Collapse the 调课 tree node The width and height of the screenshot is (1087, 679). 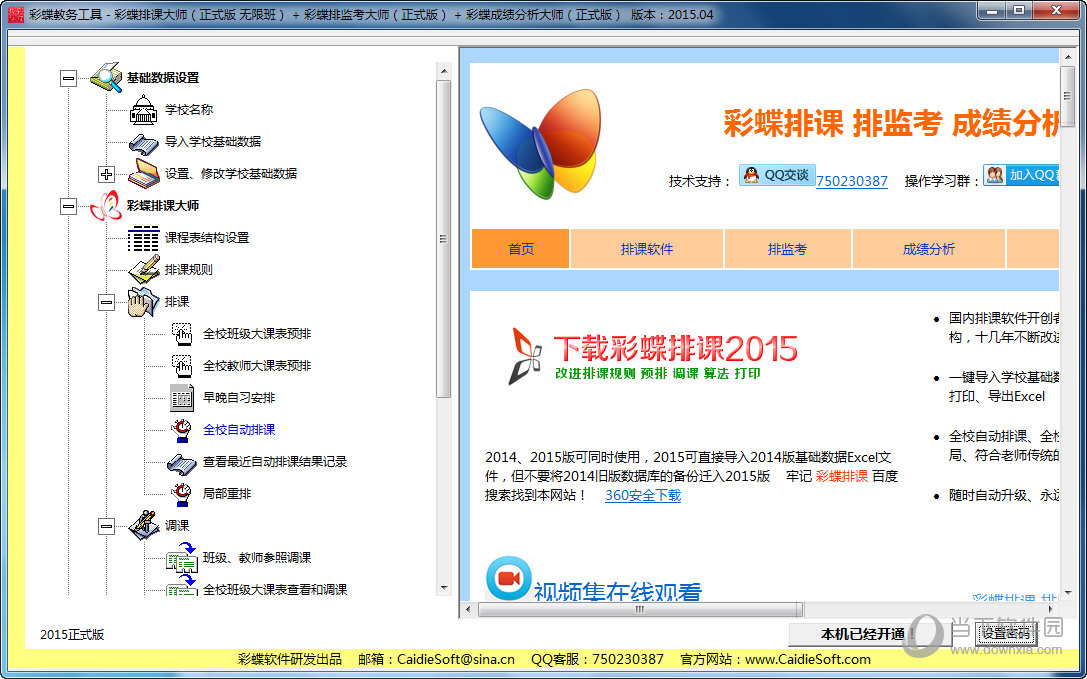click(x=106, y=526)
